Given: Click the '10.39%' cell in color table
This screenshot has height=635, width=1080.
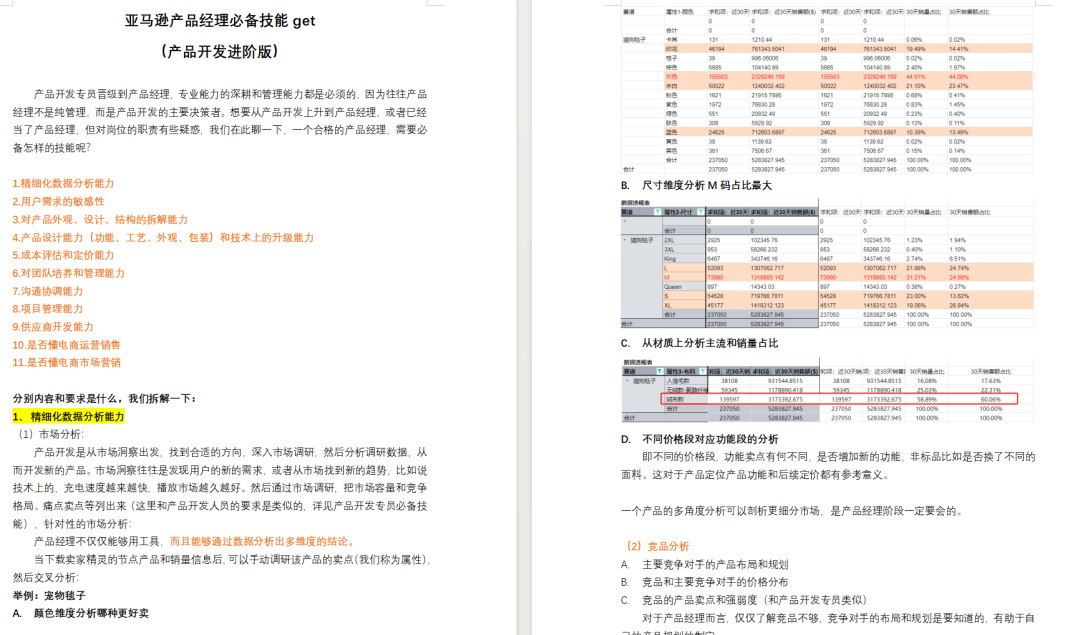Looking at the screenshot, I should (915, 132).
